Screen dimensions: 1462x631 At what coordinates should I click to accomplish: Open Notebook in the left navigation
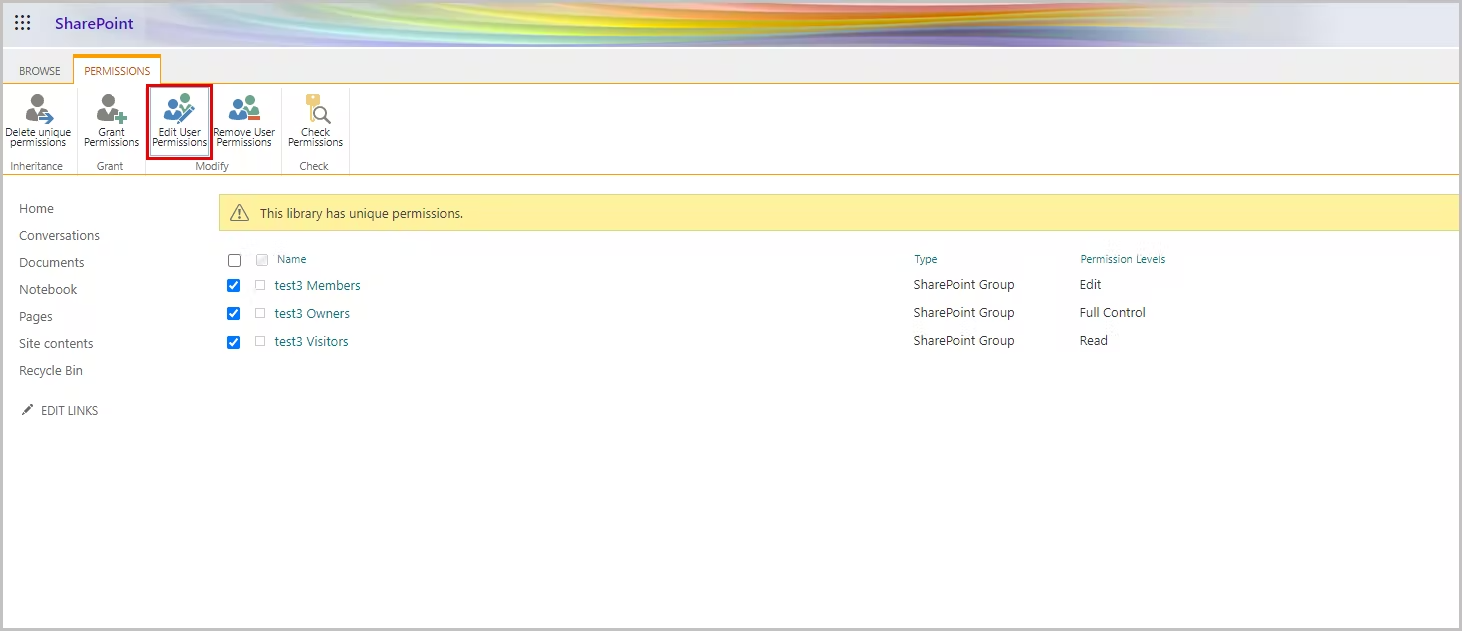(x=48, y=289)
